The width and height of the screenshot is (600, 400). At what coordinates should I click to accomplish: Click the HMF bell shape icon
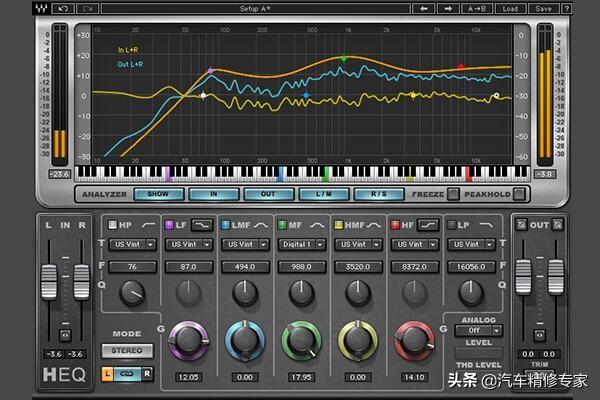click(373, 225)
